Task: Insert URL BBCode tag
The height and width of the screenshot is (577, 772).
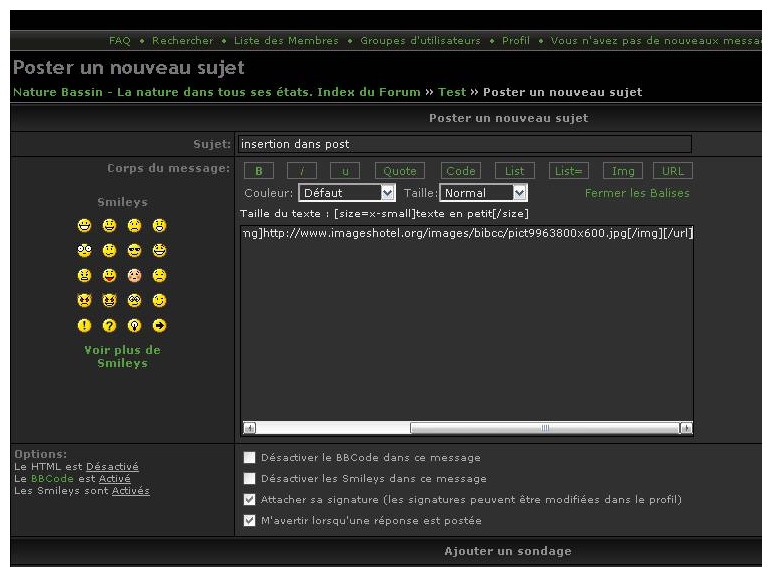Action: tap(673, 171)
